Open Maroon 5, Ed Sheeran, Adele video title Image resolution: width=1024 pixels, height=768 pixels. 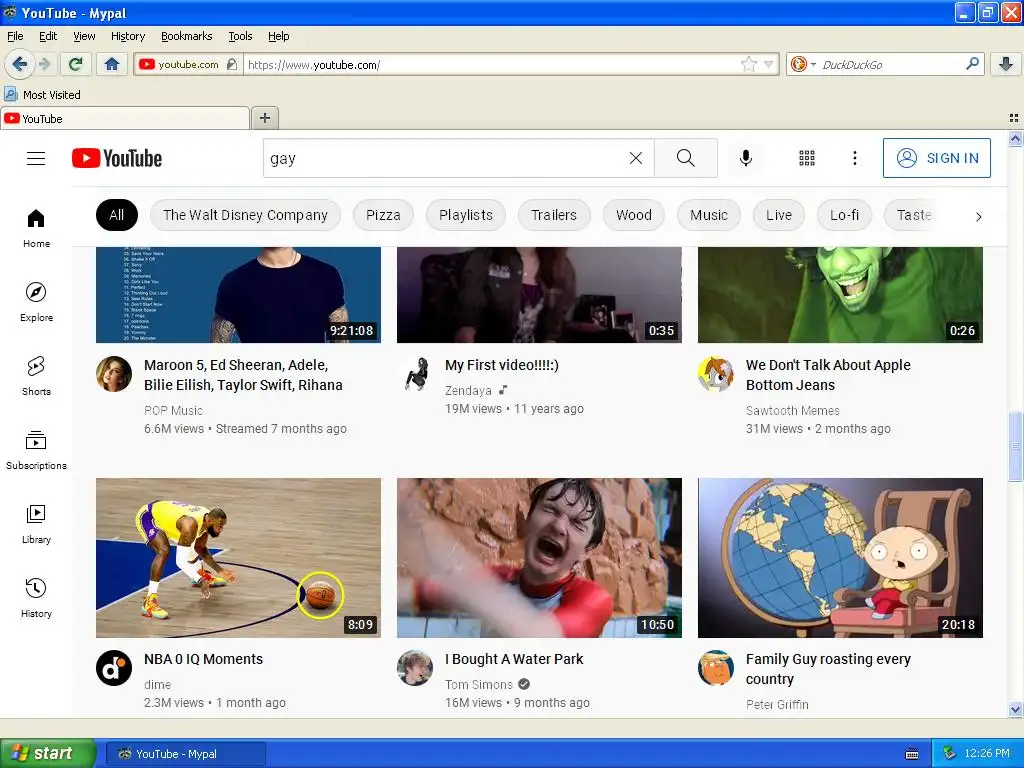243,375
